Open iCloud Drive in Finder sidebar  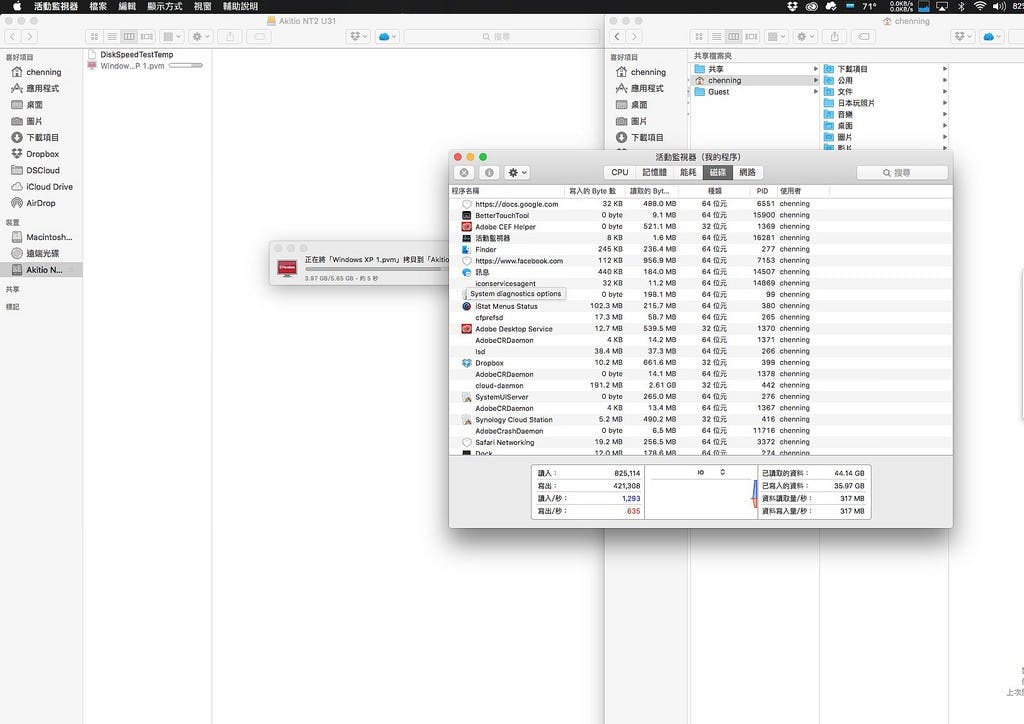coord(42,187)
